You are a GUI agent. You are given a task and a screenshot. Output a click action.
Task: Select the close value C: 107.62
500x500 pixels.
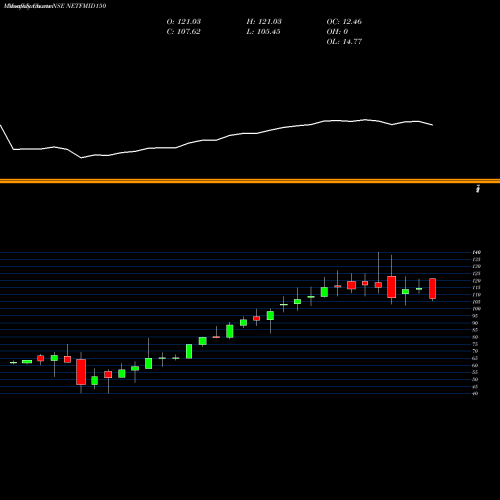tap(183, 32)
